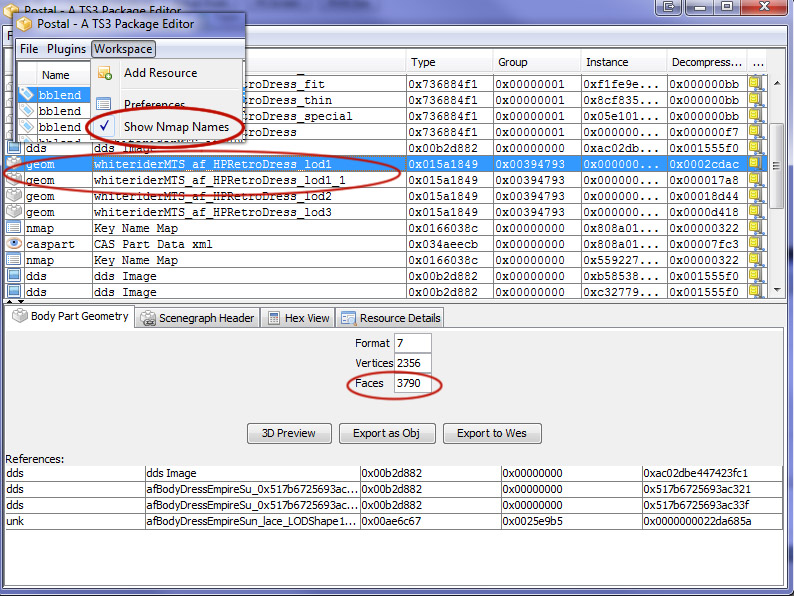Click the Postal application icon in title bar
Image resolution: width=794 pixels, height=596 pixels.
click(x=24, y=24)
